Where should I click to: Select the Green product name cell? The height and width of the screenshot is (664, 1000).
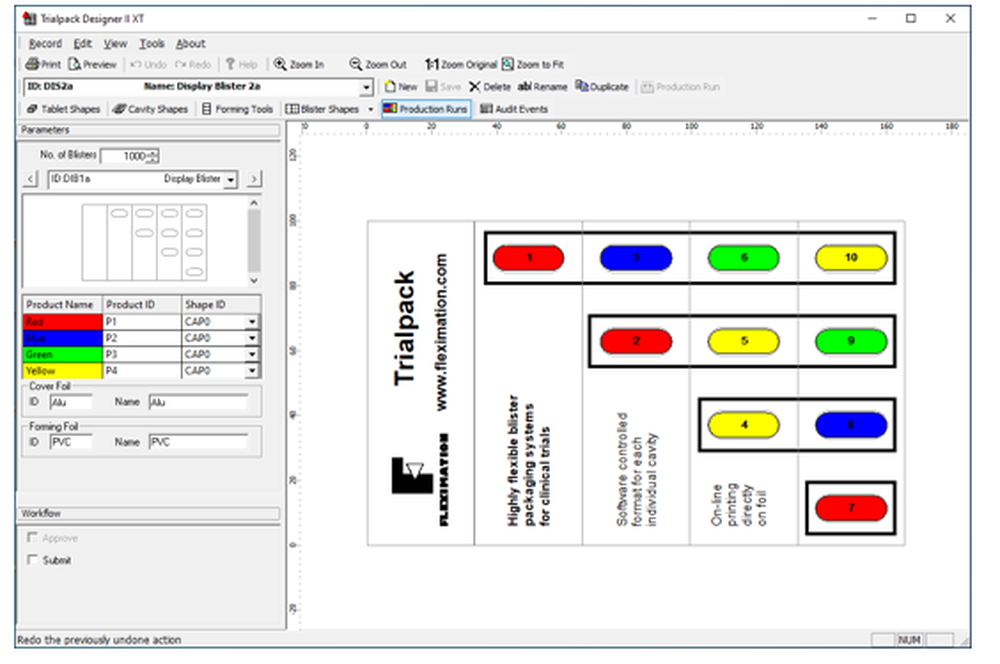coord(62,354)
